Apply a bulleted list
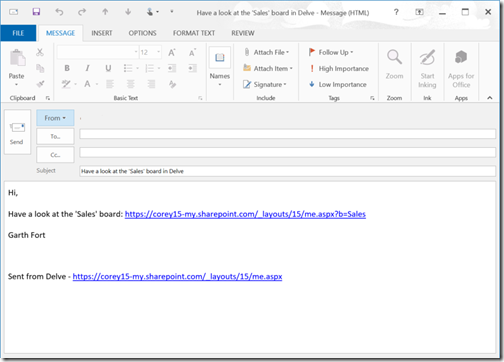Image resolution: width=504 pixels, height=362 pixels. (128, 68)
